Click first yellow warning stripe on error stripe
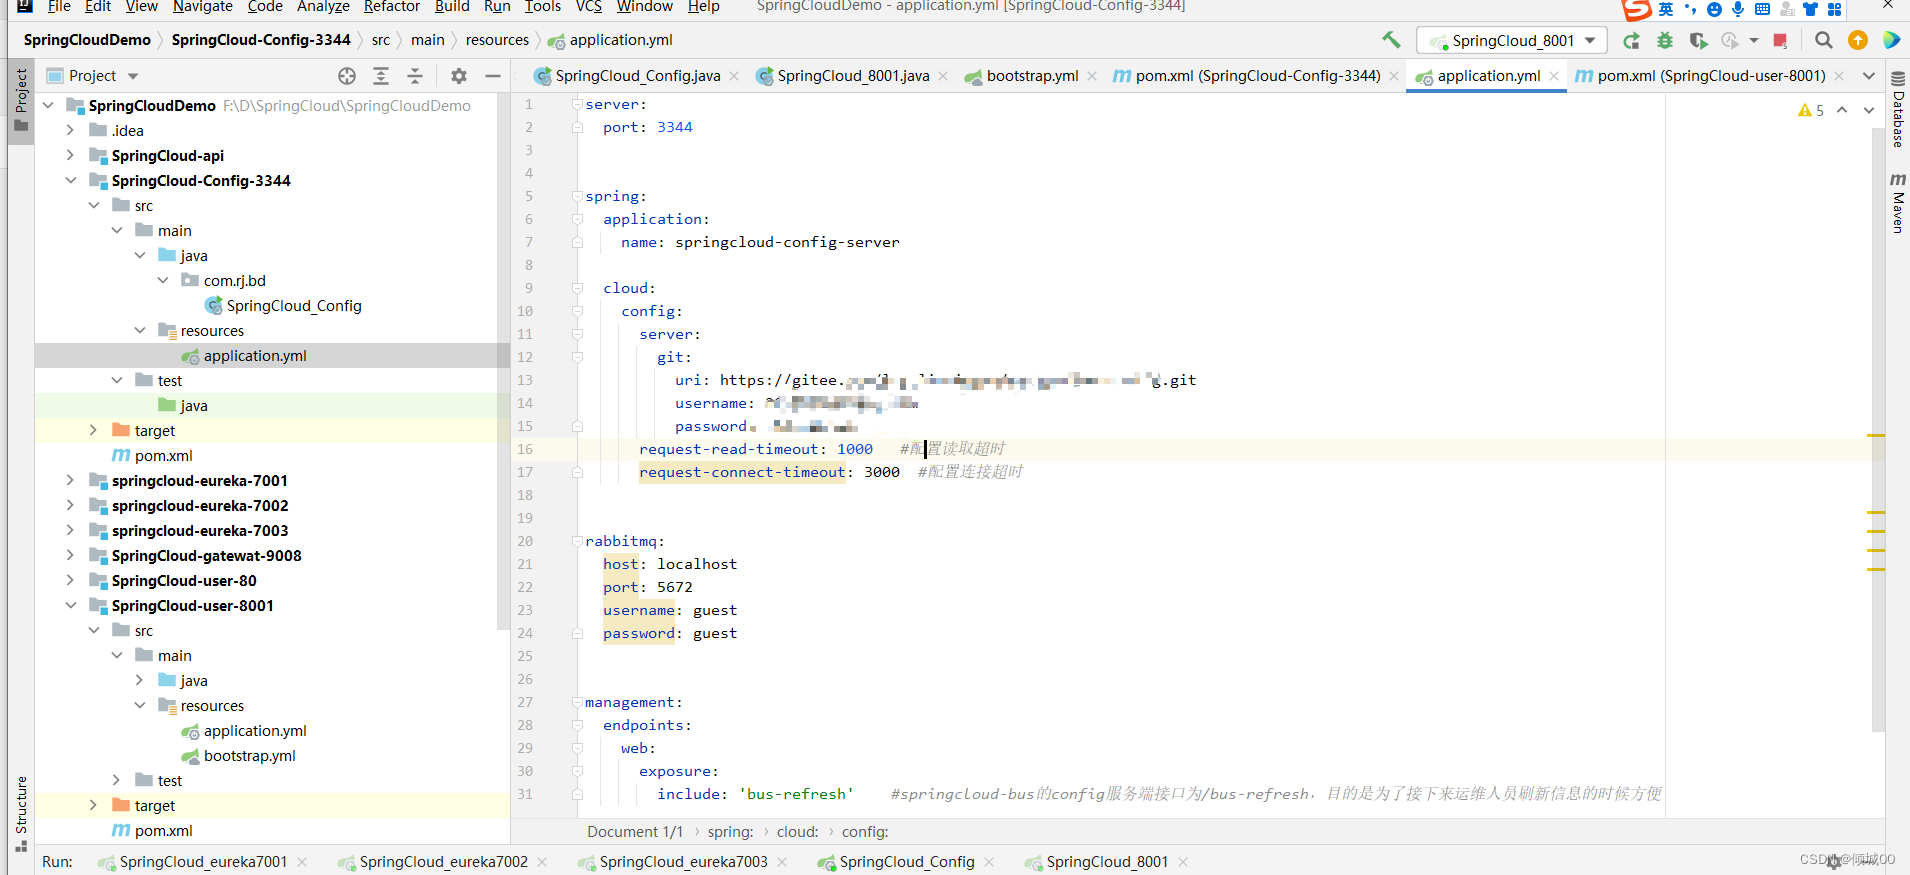This screenshot has width=1910, height=875. [1876, 436]
